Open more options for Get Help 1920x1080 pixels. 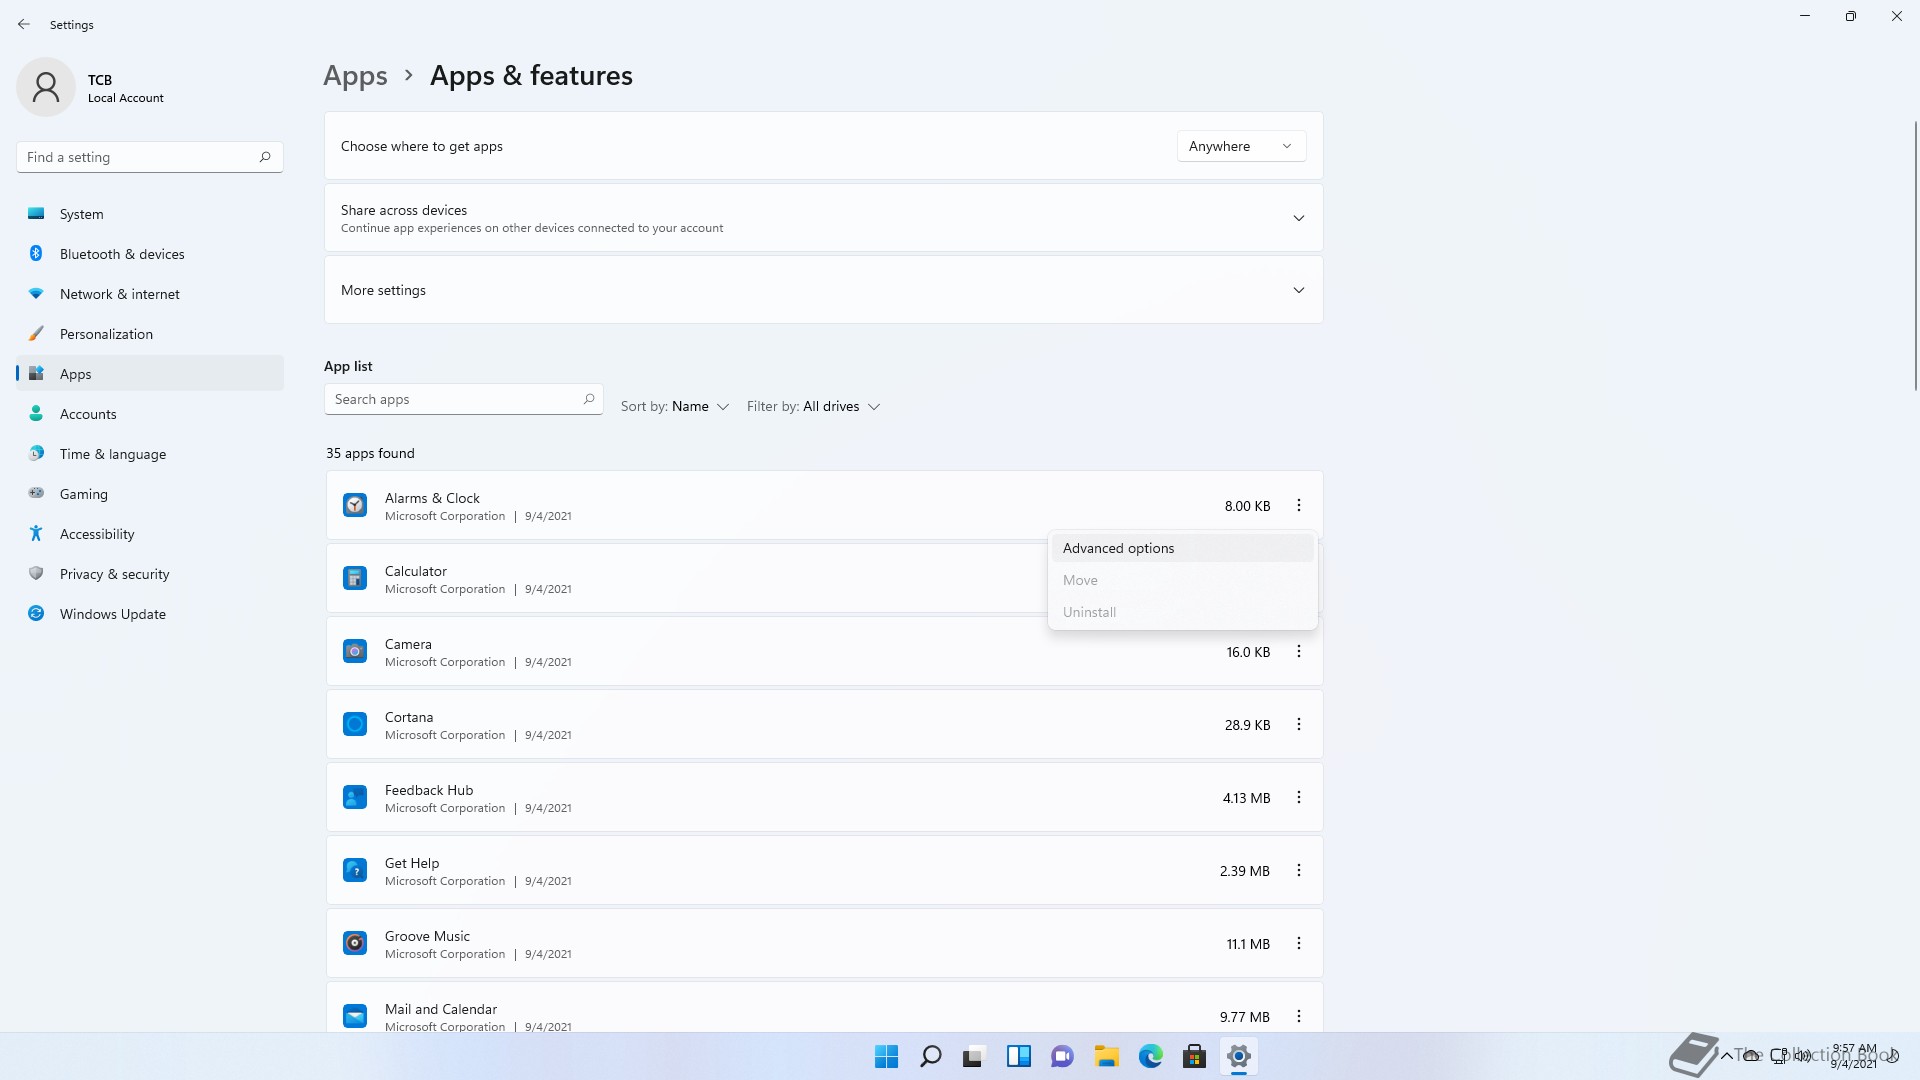(1299, 871)
